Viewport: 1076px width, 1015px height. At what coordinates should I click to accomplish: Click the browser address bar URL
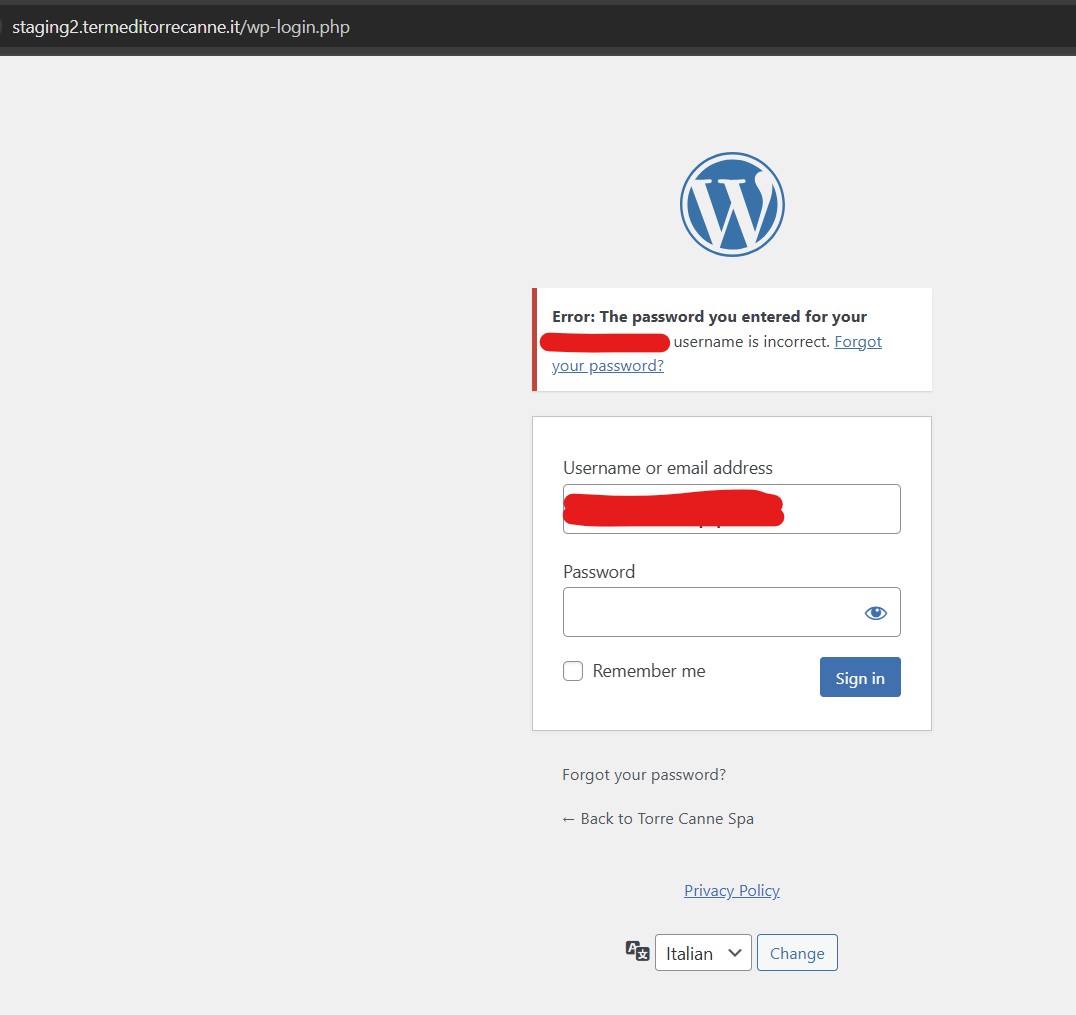(181, 27)
